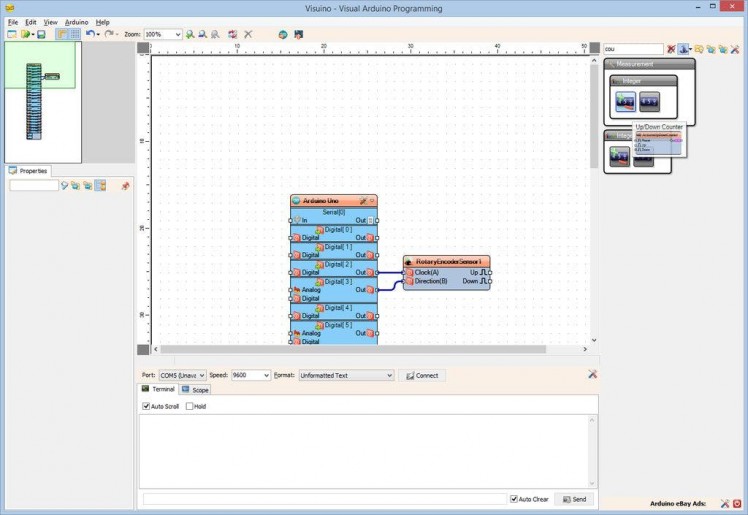The width and height of the screenshot is (748, 515).
Task: Enable the Hold checkbox
Action: [190, 407]
